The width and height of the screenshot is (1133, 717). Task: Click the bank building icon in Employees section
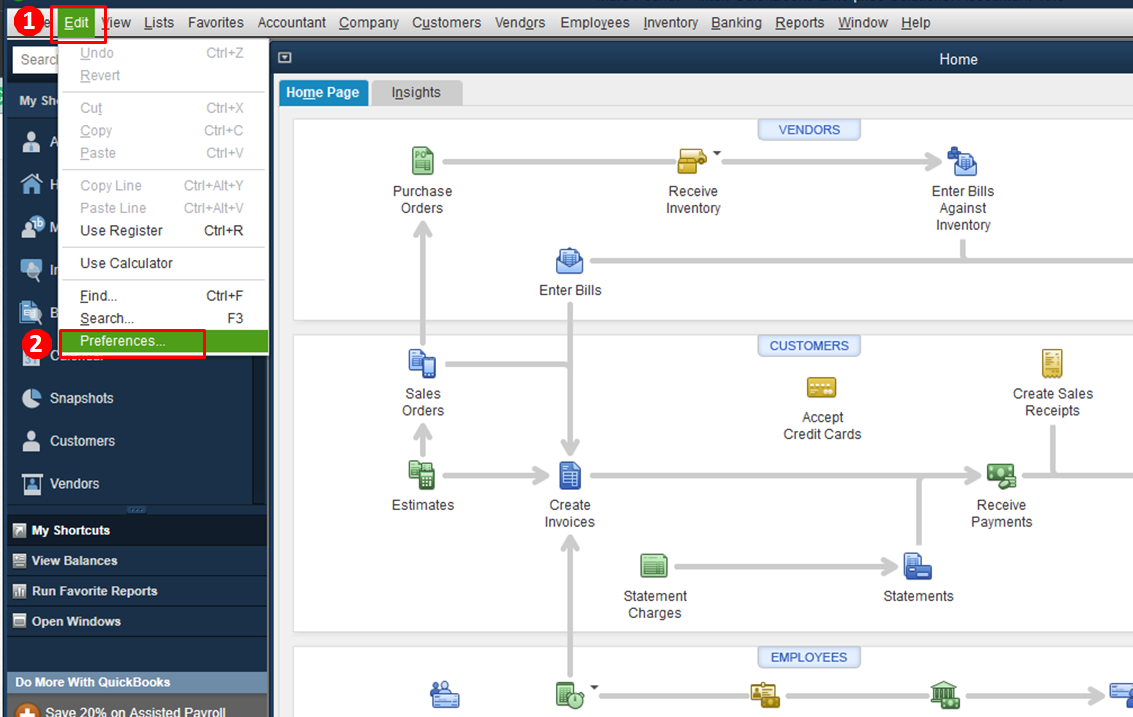coord(944,695)
